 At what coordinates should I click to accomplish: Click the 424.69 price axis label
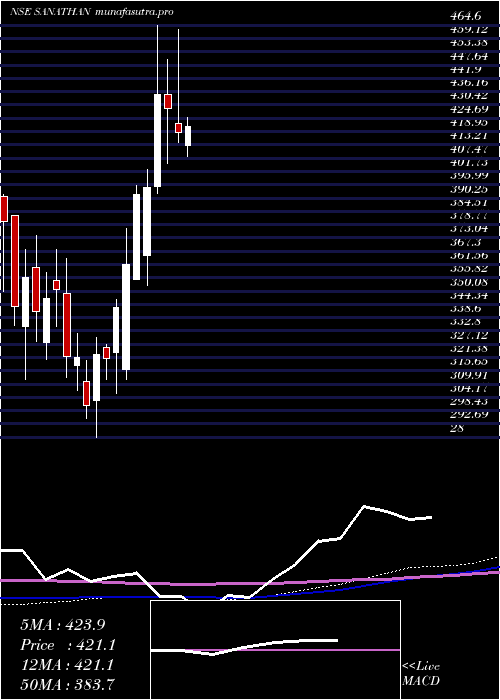coord(469,109)
